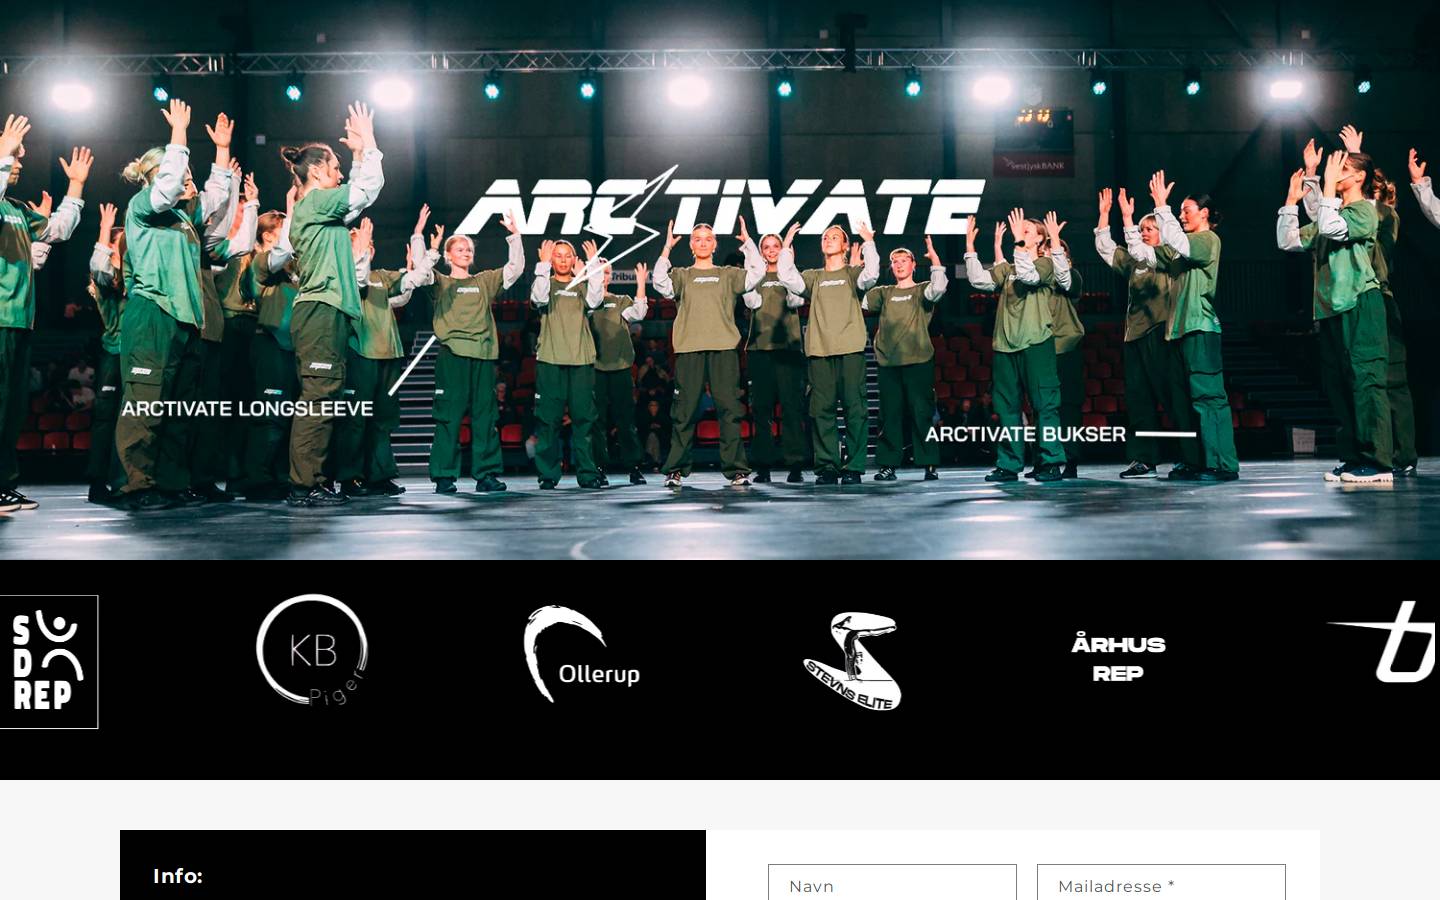Select the Ollerup logo
The width and height of the screenshot is (1440, 900).
coord(582,654)
